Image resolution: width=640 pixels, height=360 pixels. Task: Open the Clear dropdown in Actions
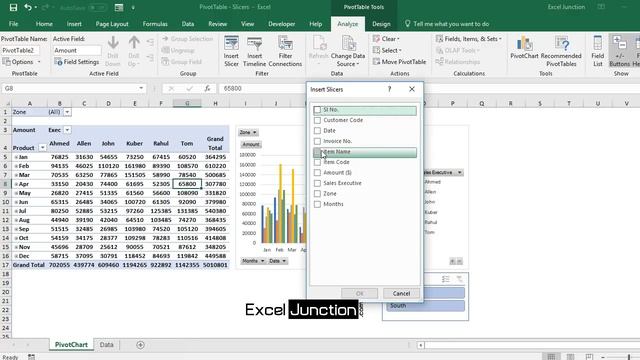tap(386, 39)
